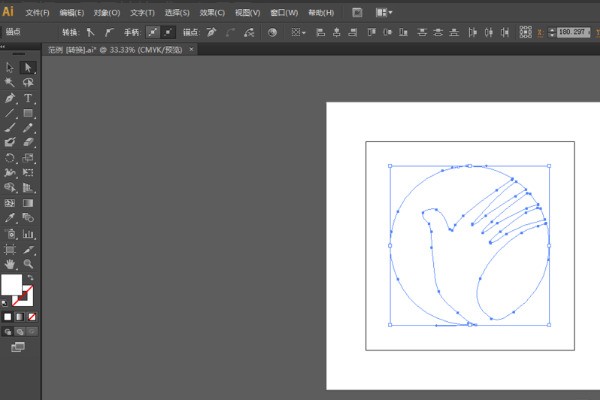Image resolution: width=600 pixels, height=400 pixels.
Task: Pick the Magic Wand tool
Action: coord(10,83)
